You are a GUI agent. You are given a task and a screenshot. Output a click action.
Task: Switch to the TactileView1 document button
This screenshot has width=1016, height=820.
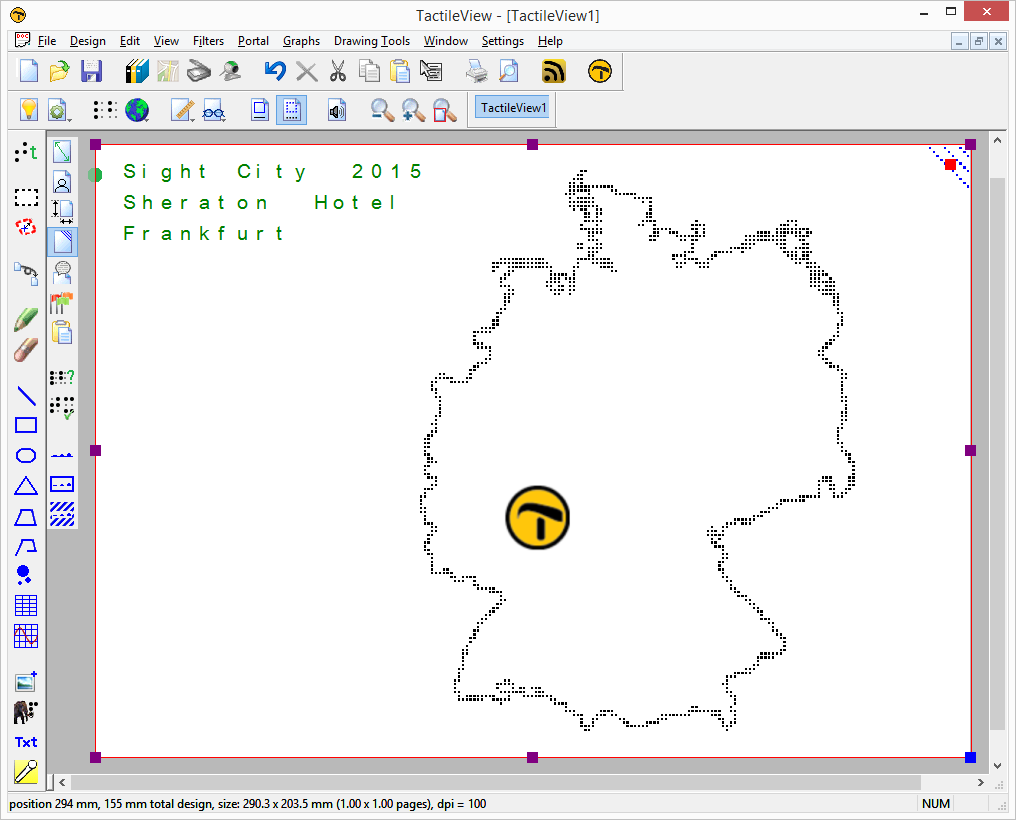coord(514,108)
